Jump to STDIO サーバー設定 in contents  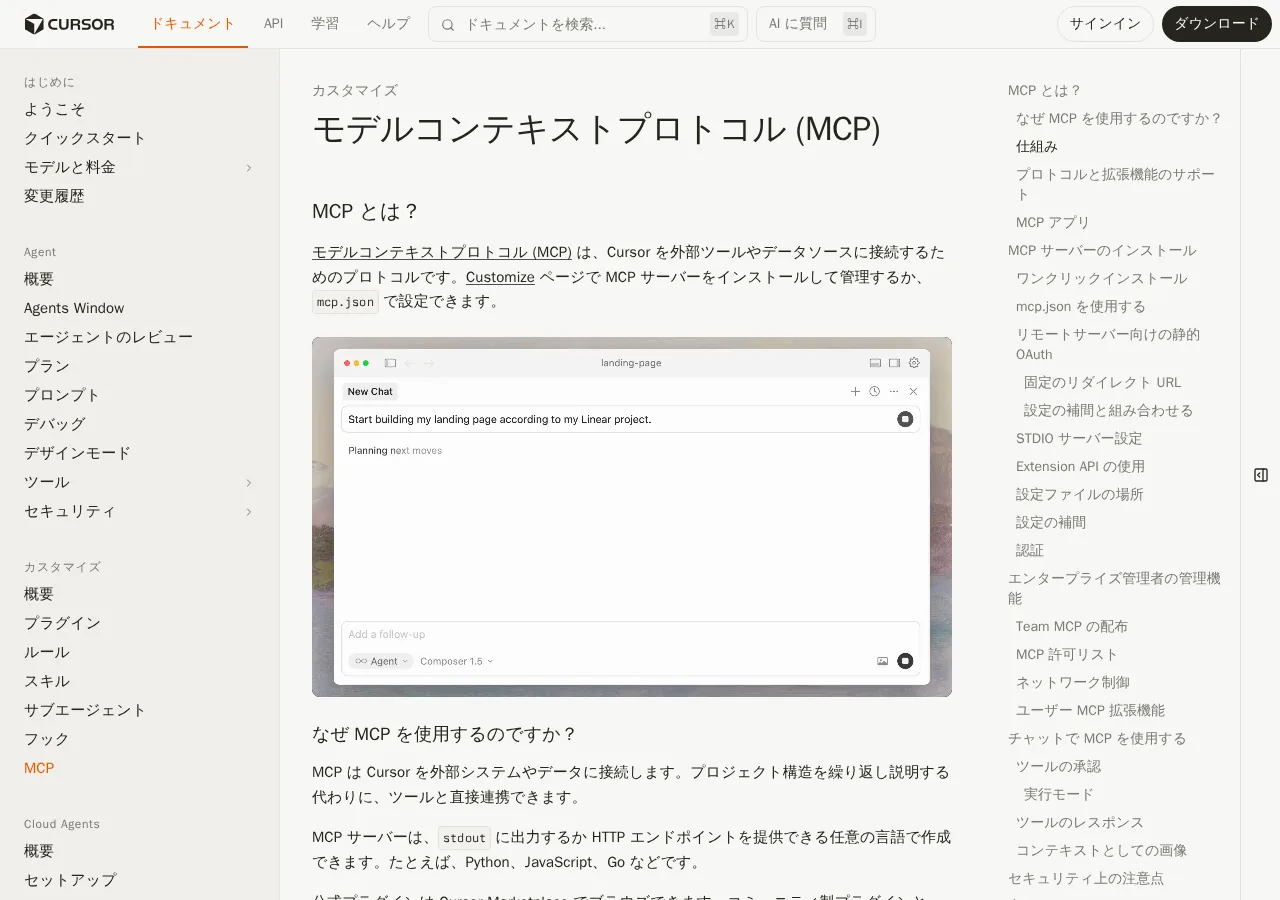[x=1079, y=439]
